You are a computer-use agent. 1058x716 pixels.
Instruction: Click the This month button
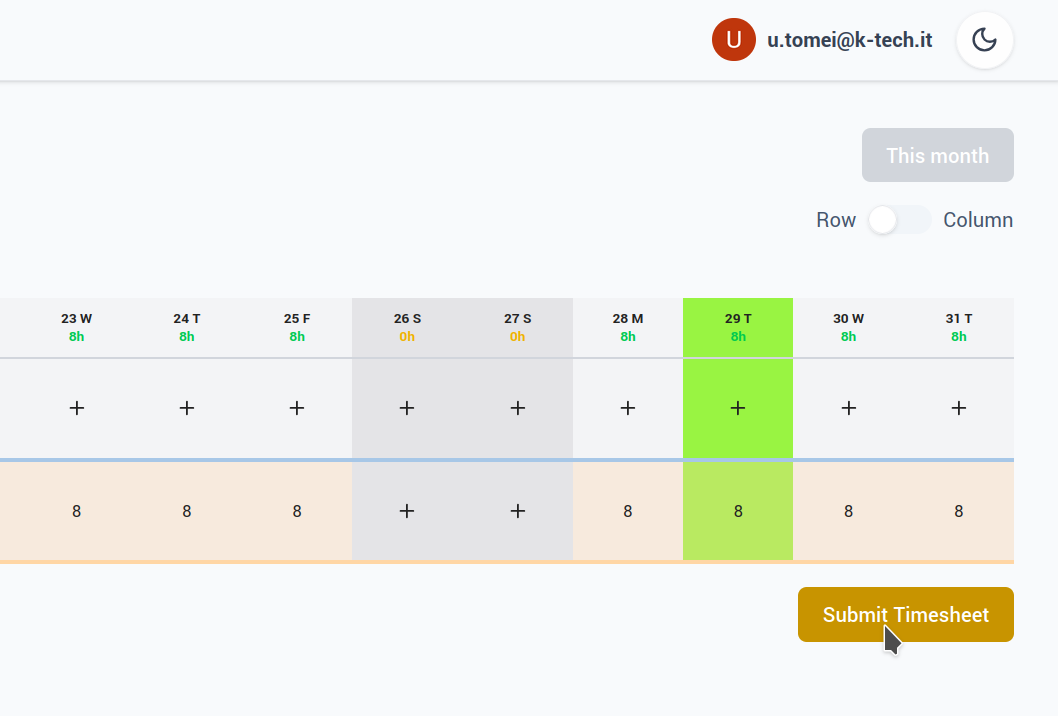click(x=937, y=156)
